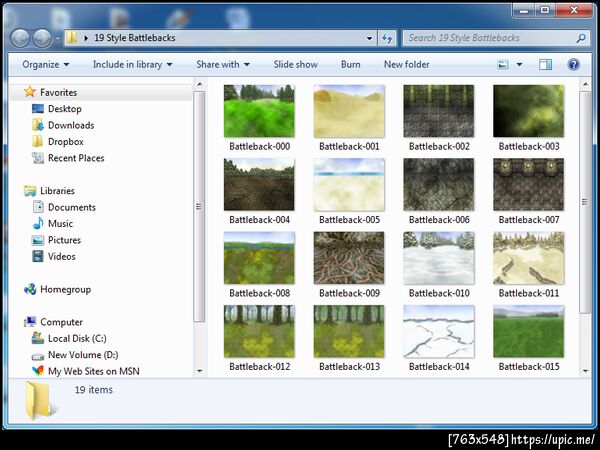Open the Music library icon
Viewport: 600px width, 450px height.
38,223
